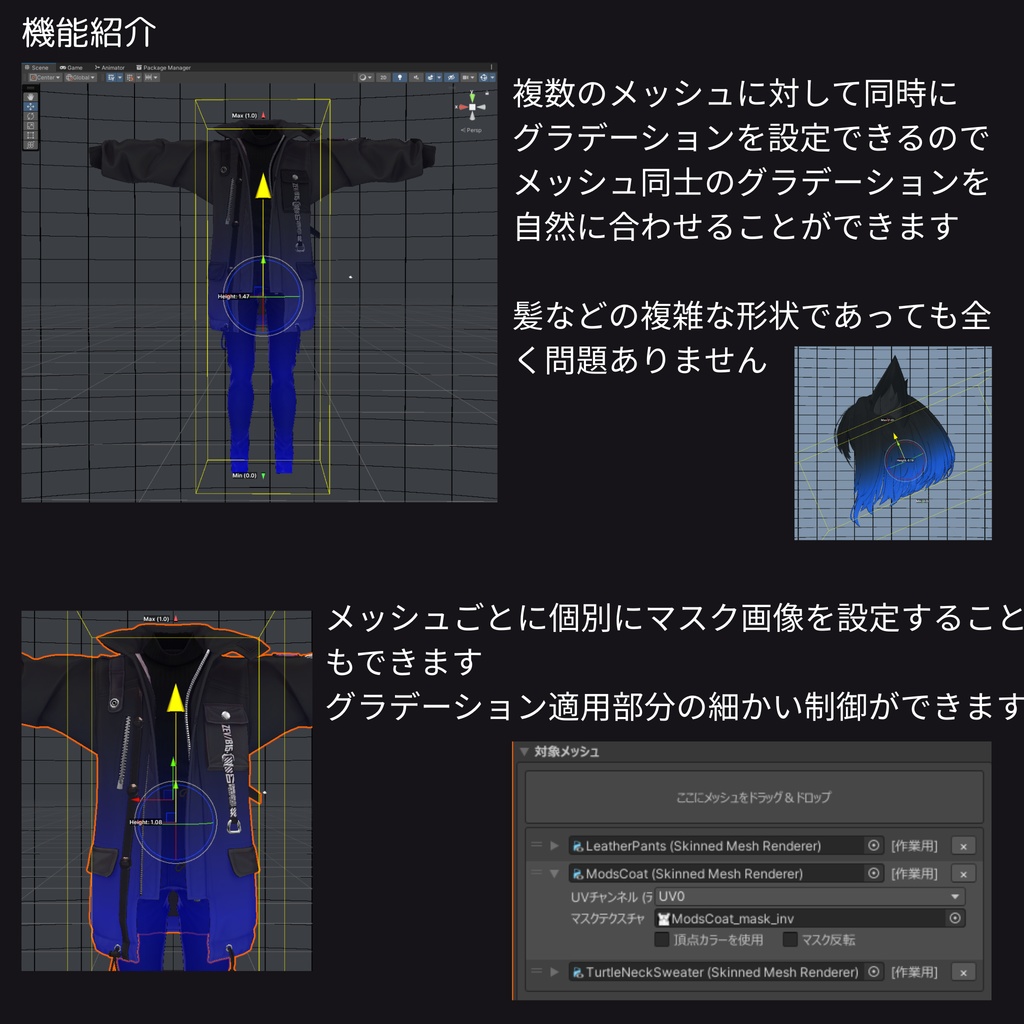This screenshot has height=1024, width=1024.
Task: Click the mesh drag and drop area
Action: click(754, 795)
